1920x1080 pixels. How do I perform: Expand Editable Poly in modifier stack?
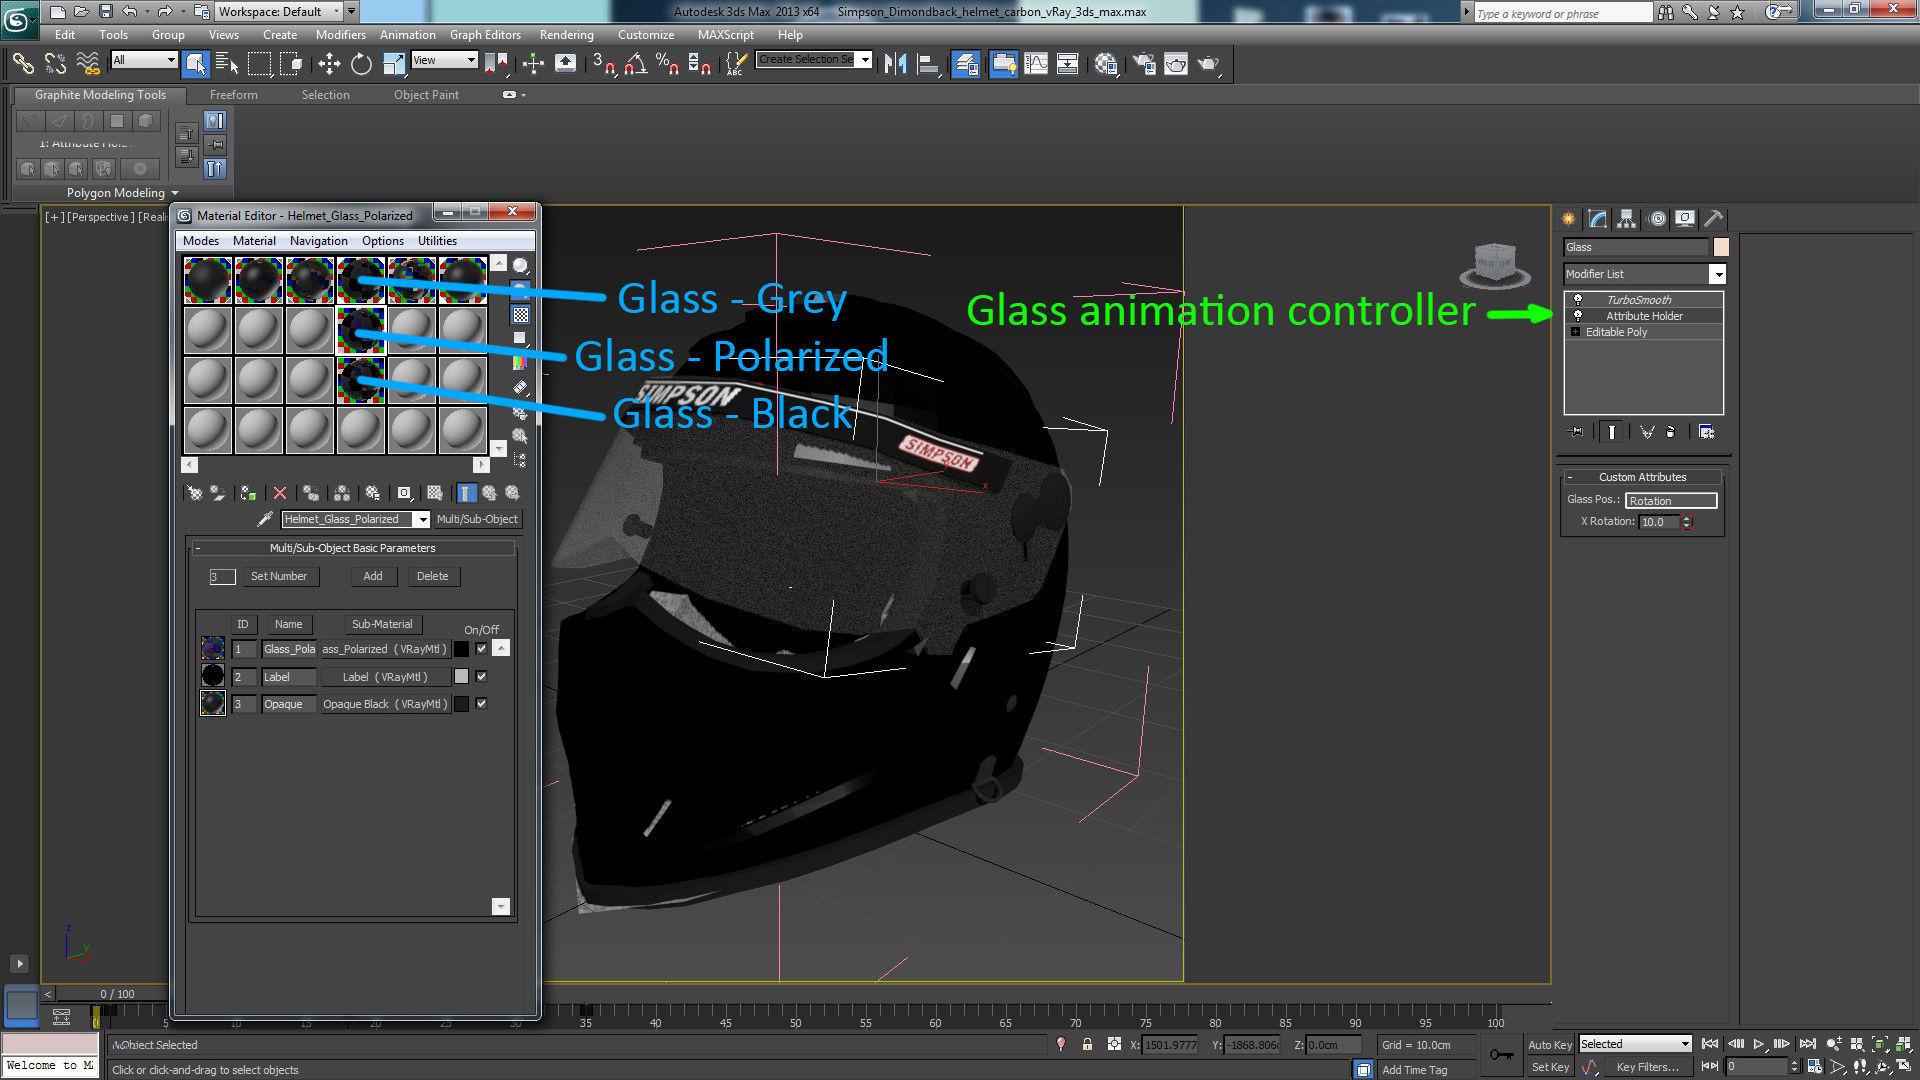point(1575,332)
